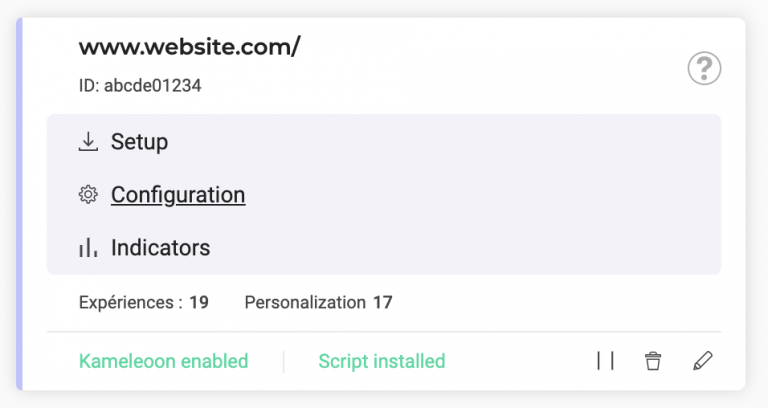Click the Expériences label
The image size is (768, 408).
coord(130,302)
